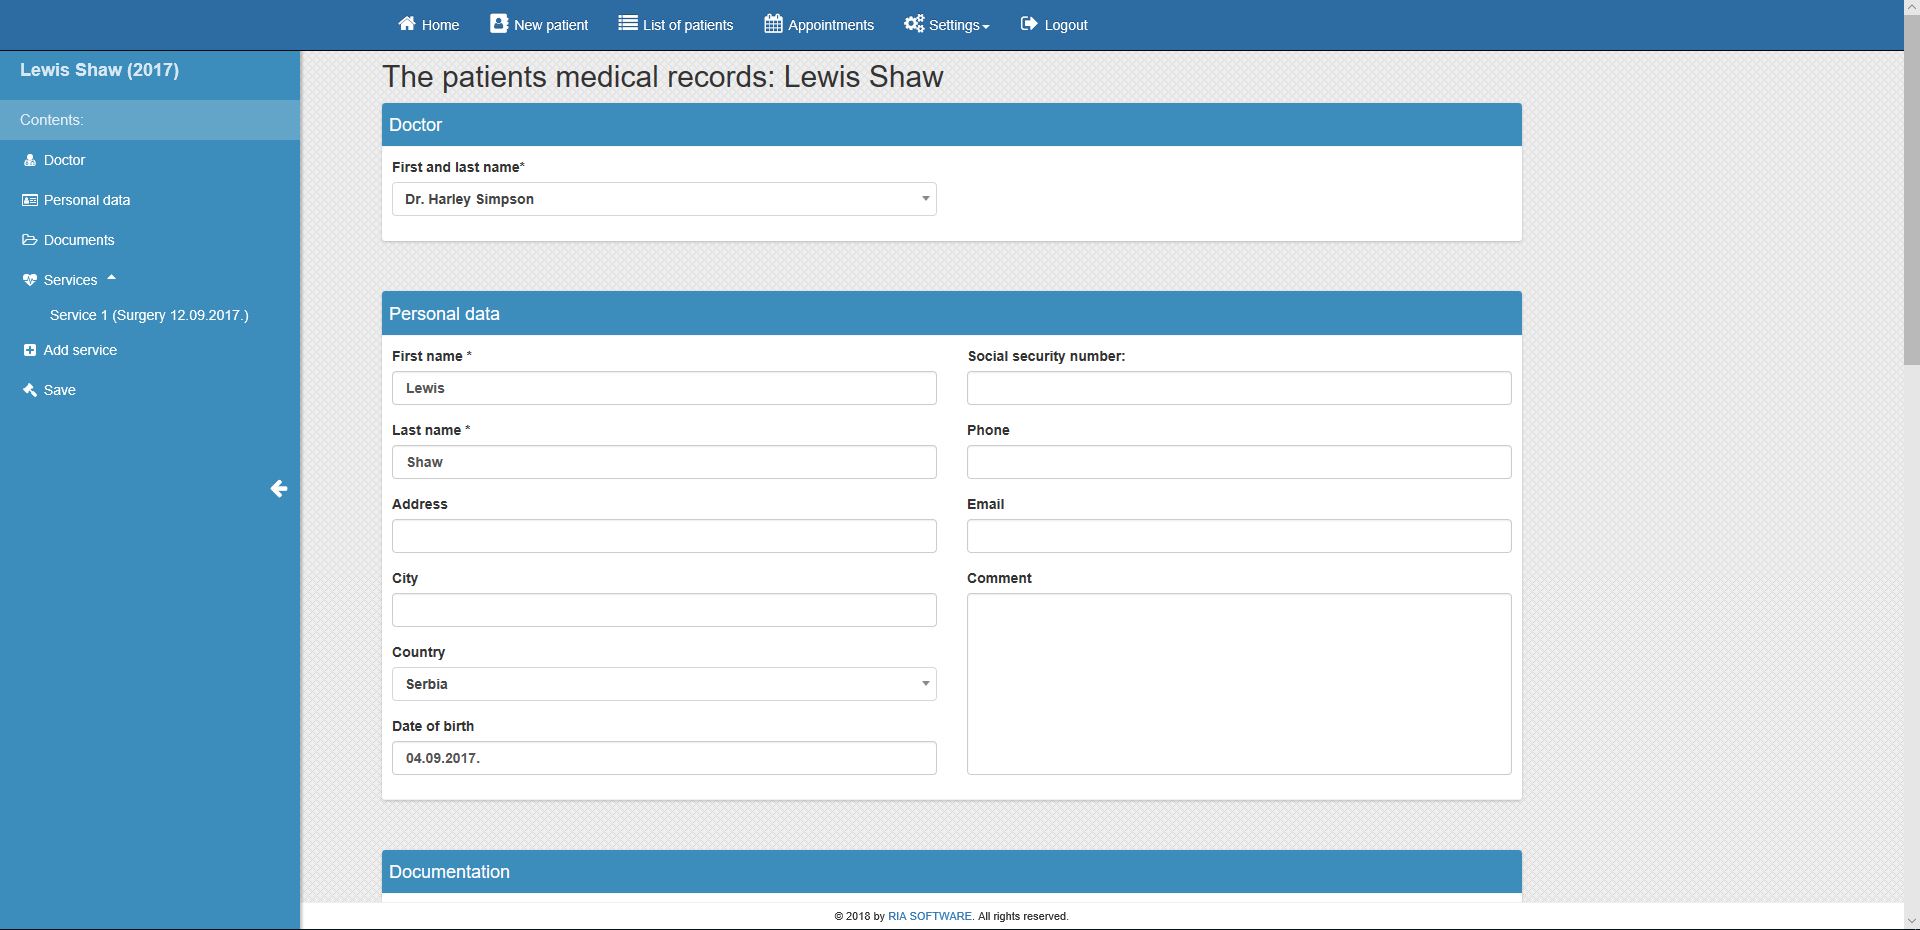Click the Appointments calendar icon
1920x930 pixels.
[x=773, y=24]
